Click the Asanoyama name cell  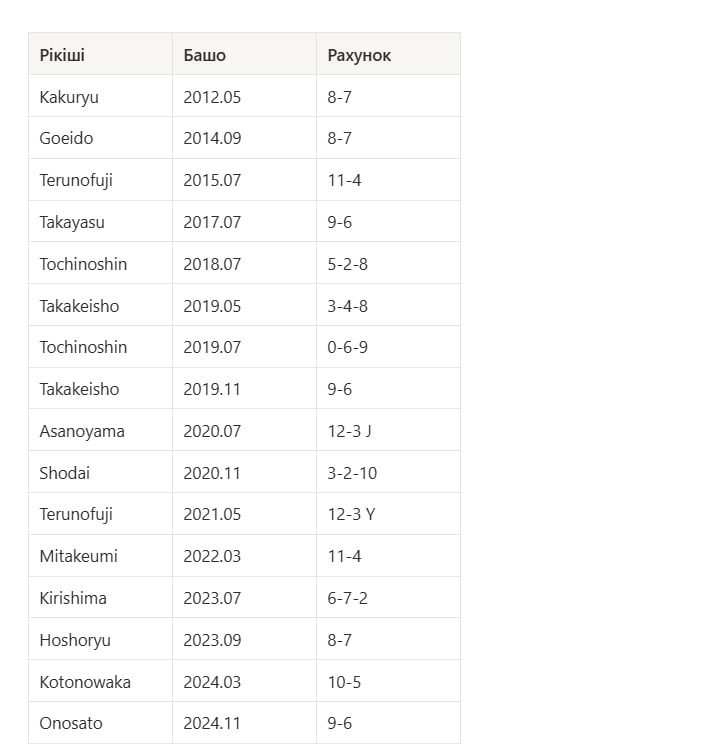[x=82, y=432]
